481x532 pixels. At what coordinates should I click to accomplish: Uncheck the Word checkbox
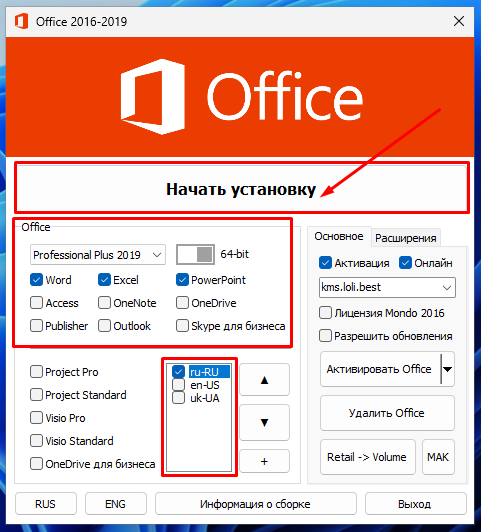tap(36, 280)
